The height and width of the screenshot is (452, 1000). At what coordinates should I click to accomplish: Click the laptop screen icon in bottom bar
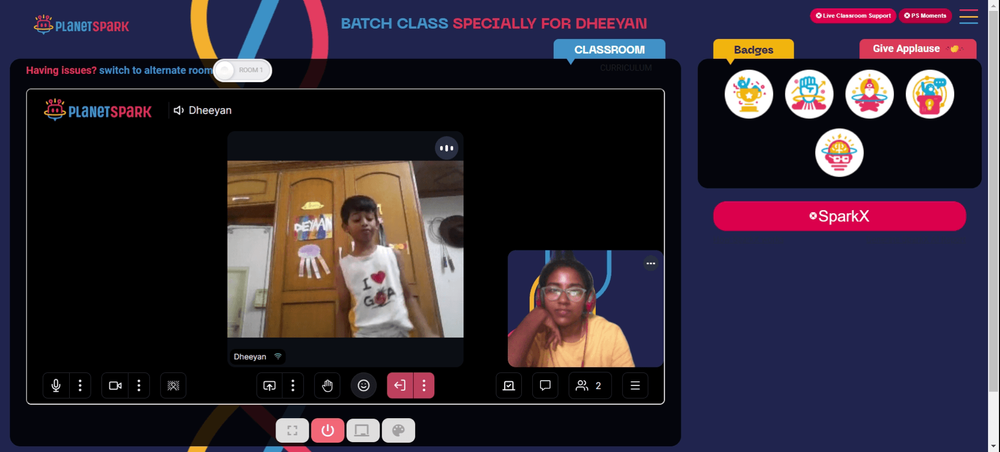pos(363,430)
